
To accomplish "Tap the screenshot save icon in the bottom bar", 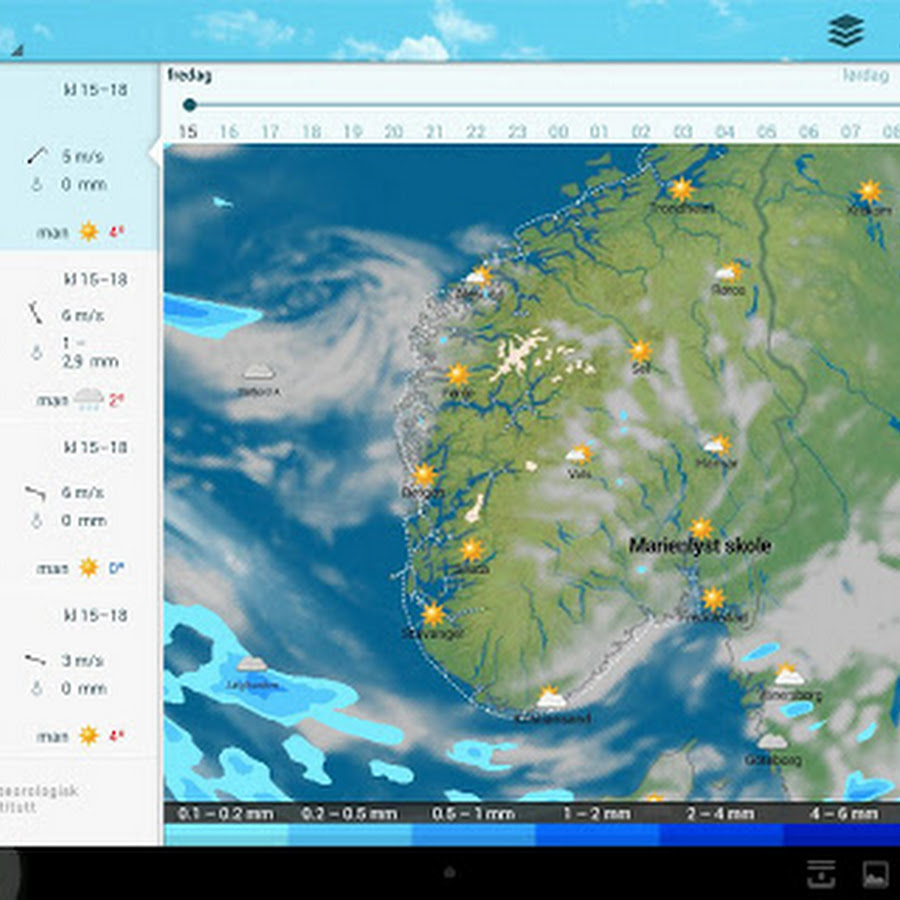I will pyautogui.click(x=821, y=874).
